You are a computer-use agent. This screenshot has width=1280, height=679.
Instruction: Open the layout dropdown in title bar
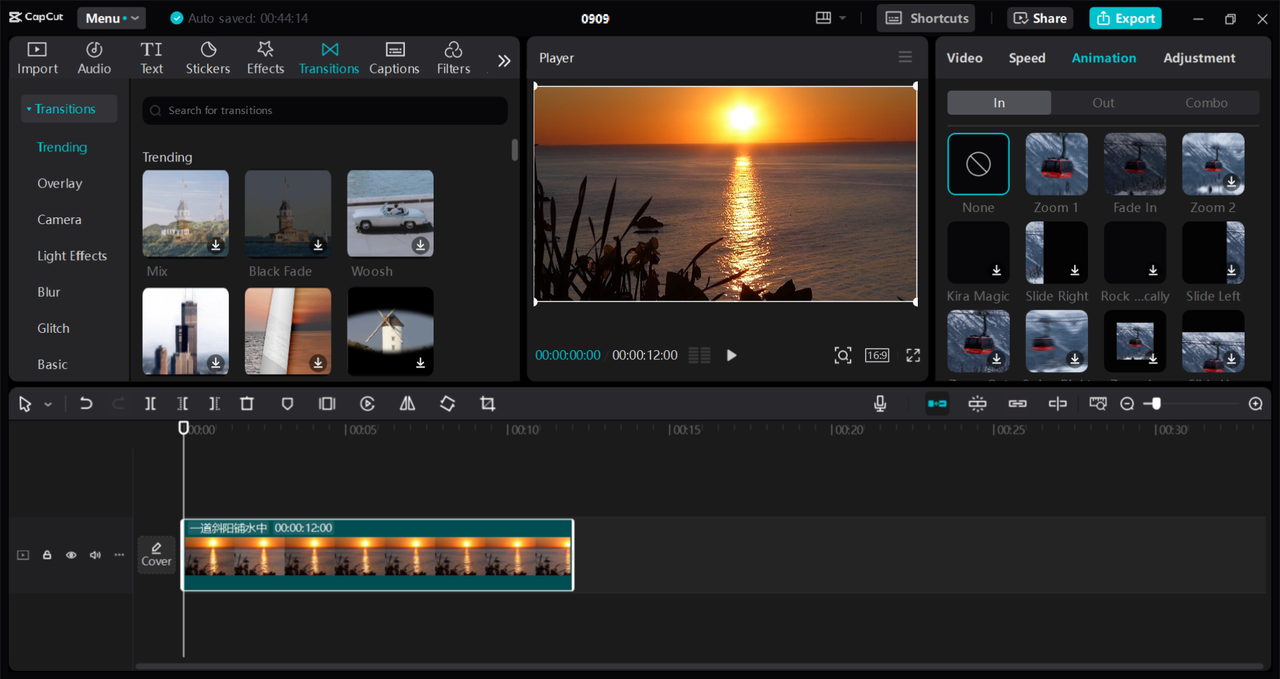(x=830, y=18)
